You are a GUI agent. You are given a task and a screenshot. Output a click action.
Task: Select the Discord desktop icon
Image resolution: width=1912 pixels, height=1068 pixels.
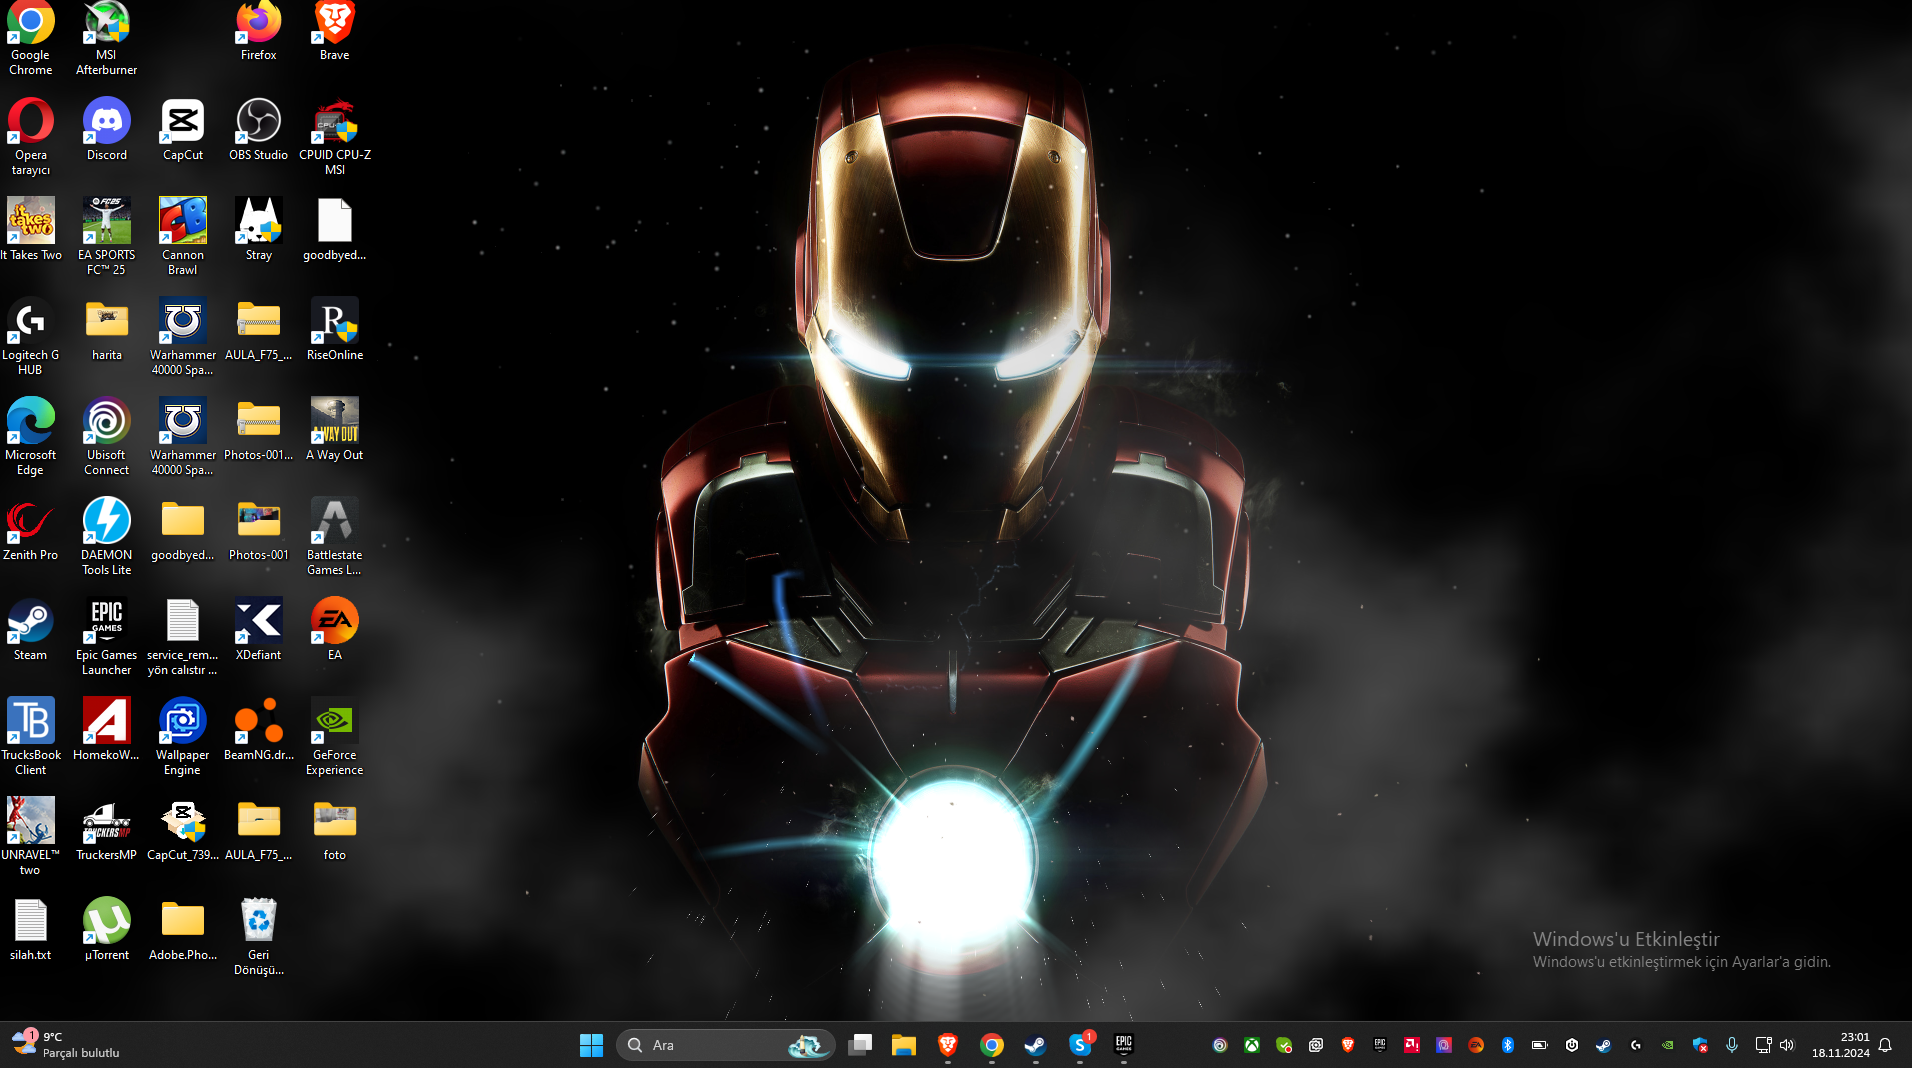(x=107, y=130)
